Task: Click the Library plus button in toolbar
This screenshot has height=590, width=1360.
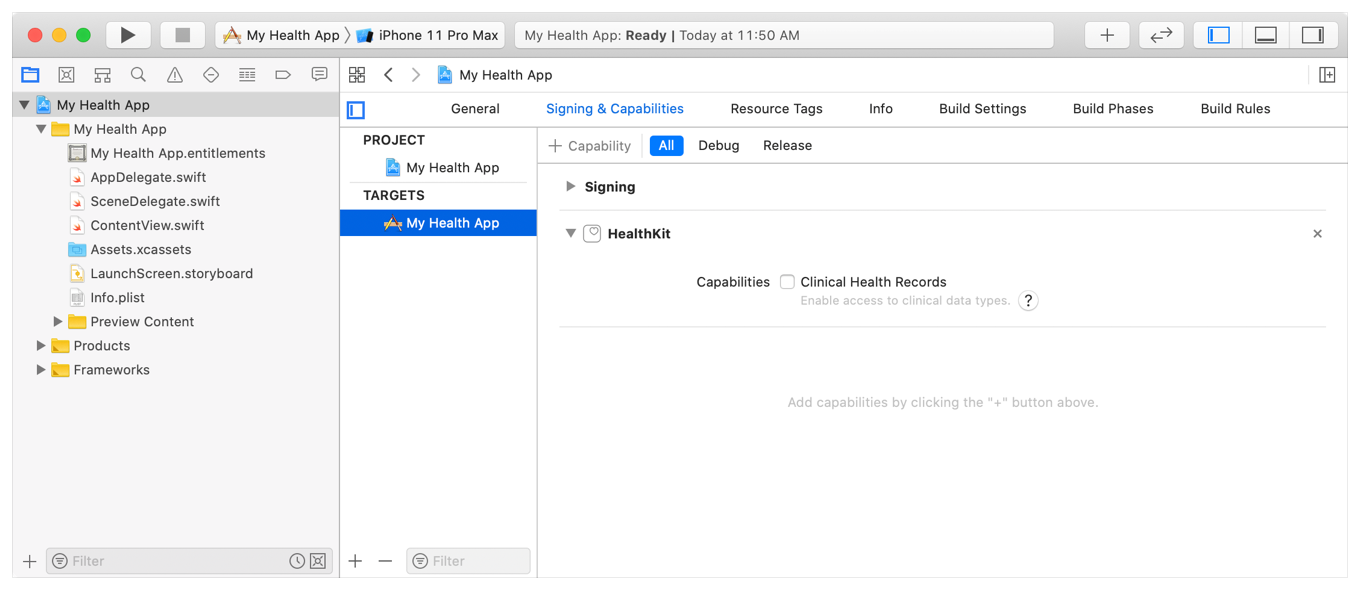Action: [1107, 35]
